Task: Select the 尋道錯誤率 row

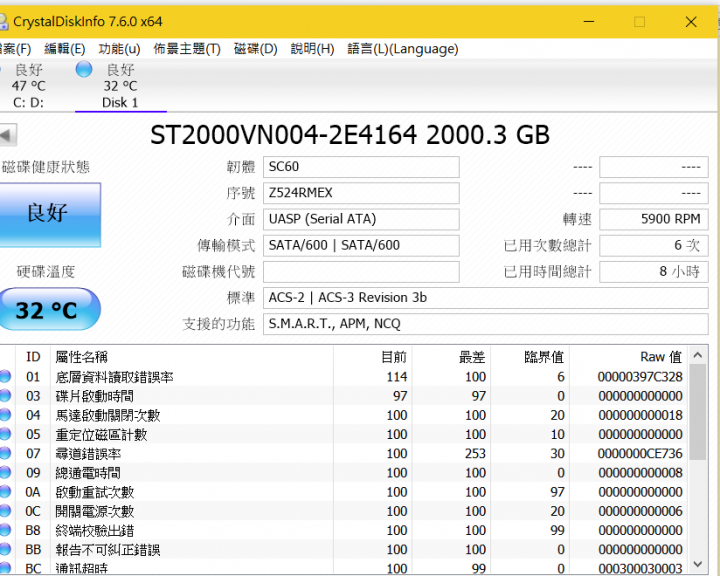Action: (x=343, y=453)
